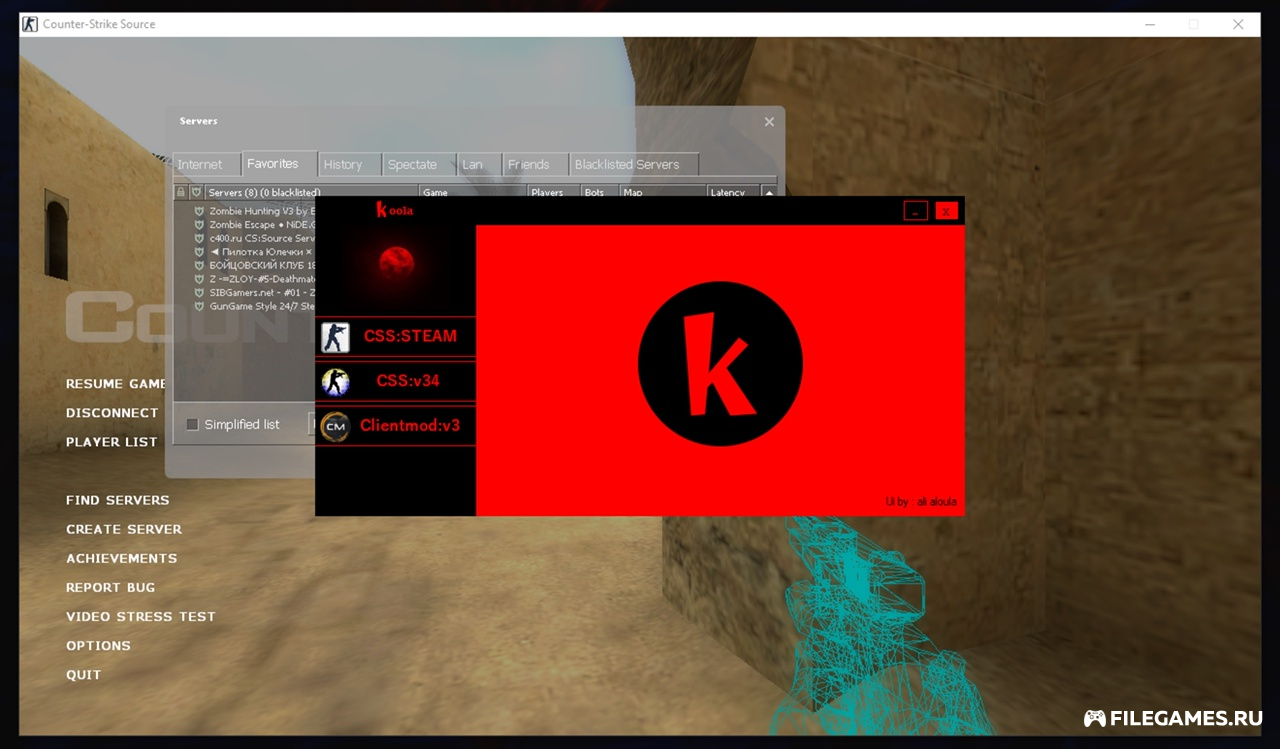Select the Пилотка Юлечки server row
This screenshot has height=749, width=1280.
[x=246, y=252]
